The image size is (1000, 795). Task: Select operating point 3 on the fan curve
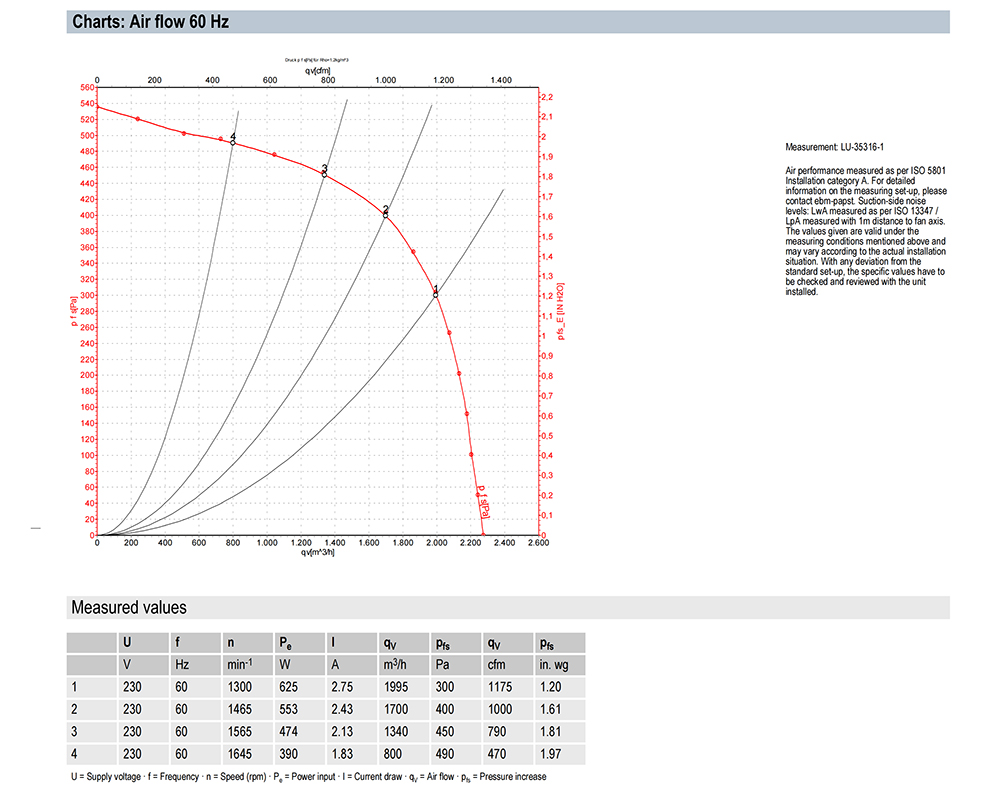tap(324, 174)
